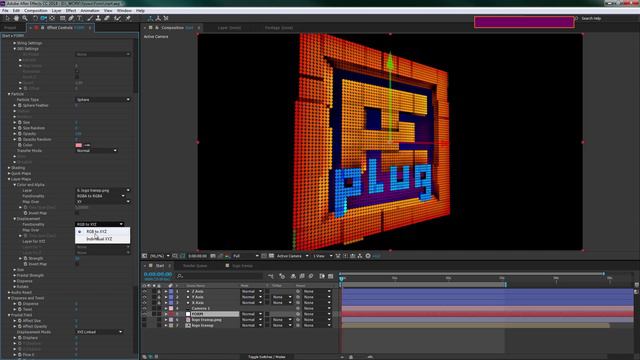The image size is (640, 360).
Task: Click the Z Axis layer label color
Action: pos(171,291)
